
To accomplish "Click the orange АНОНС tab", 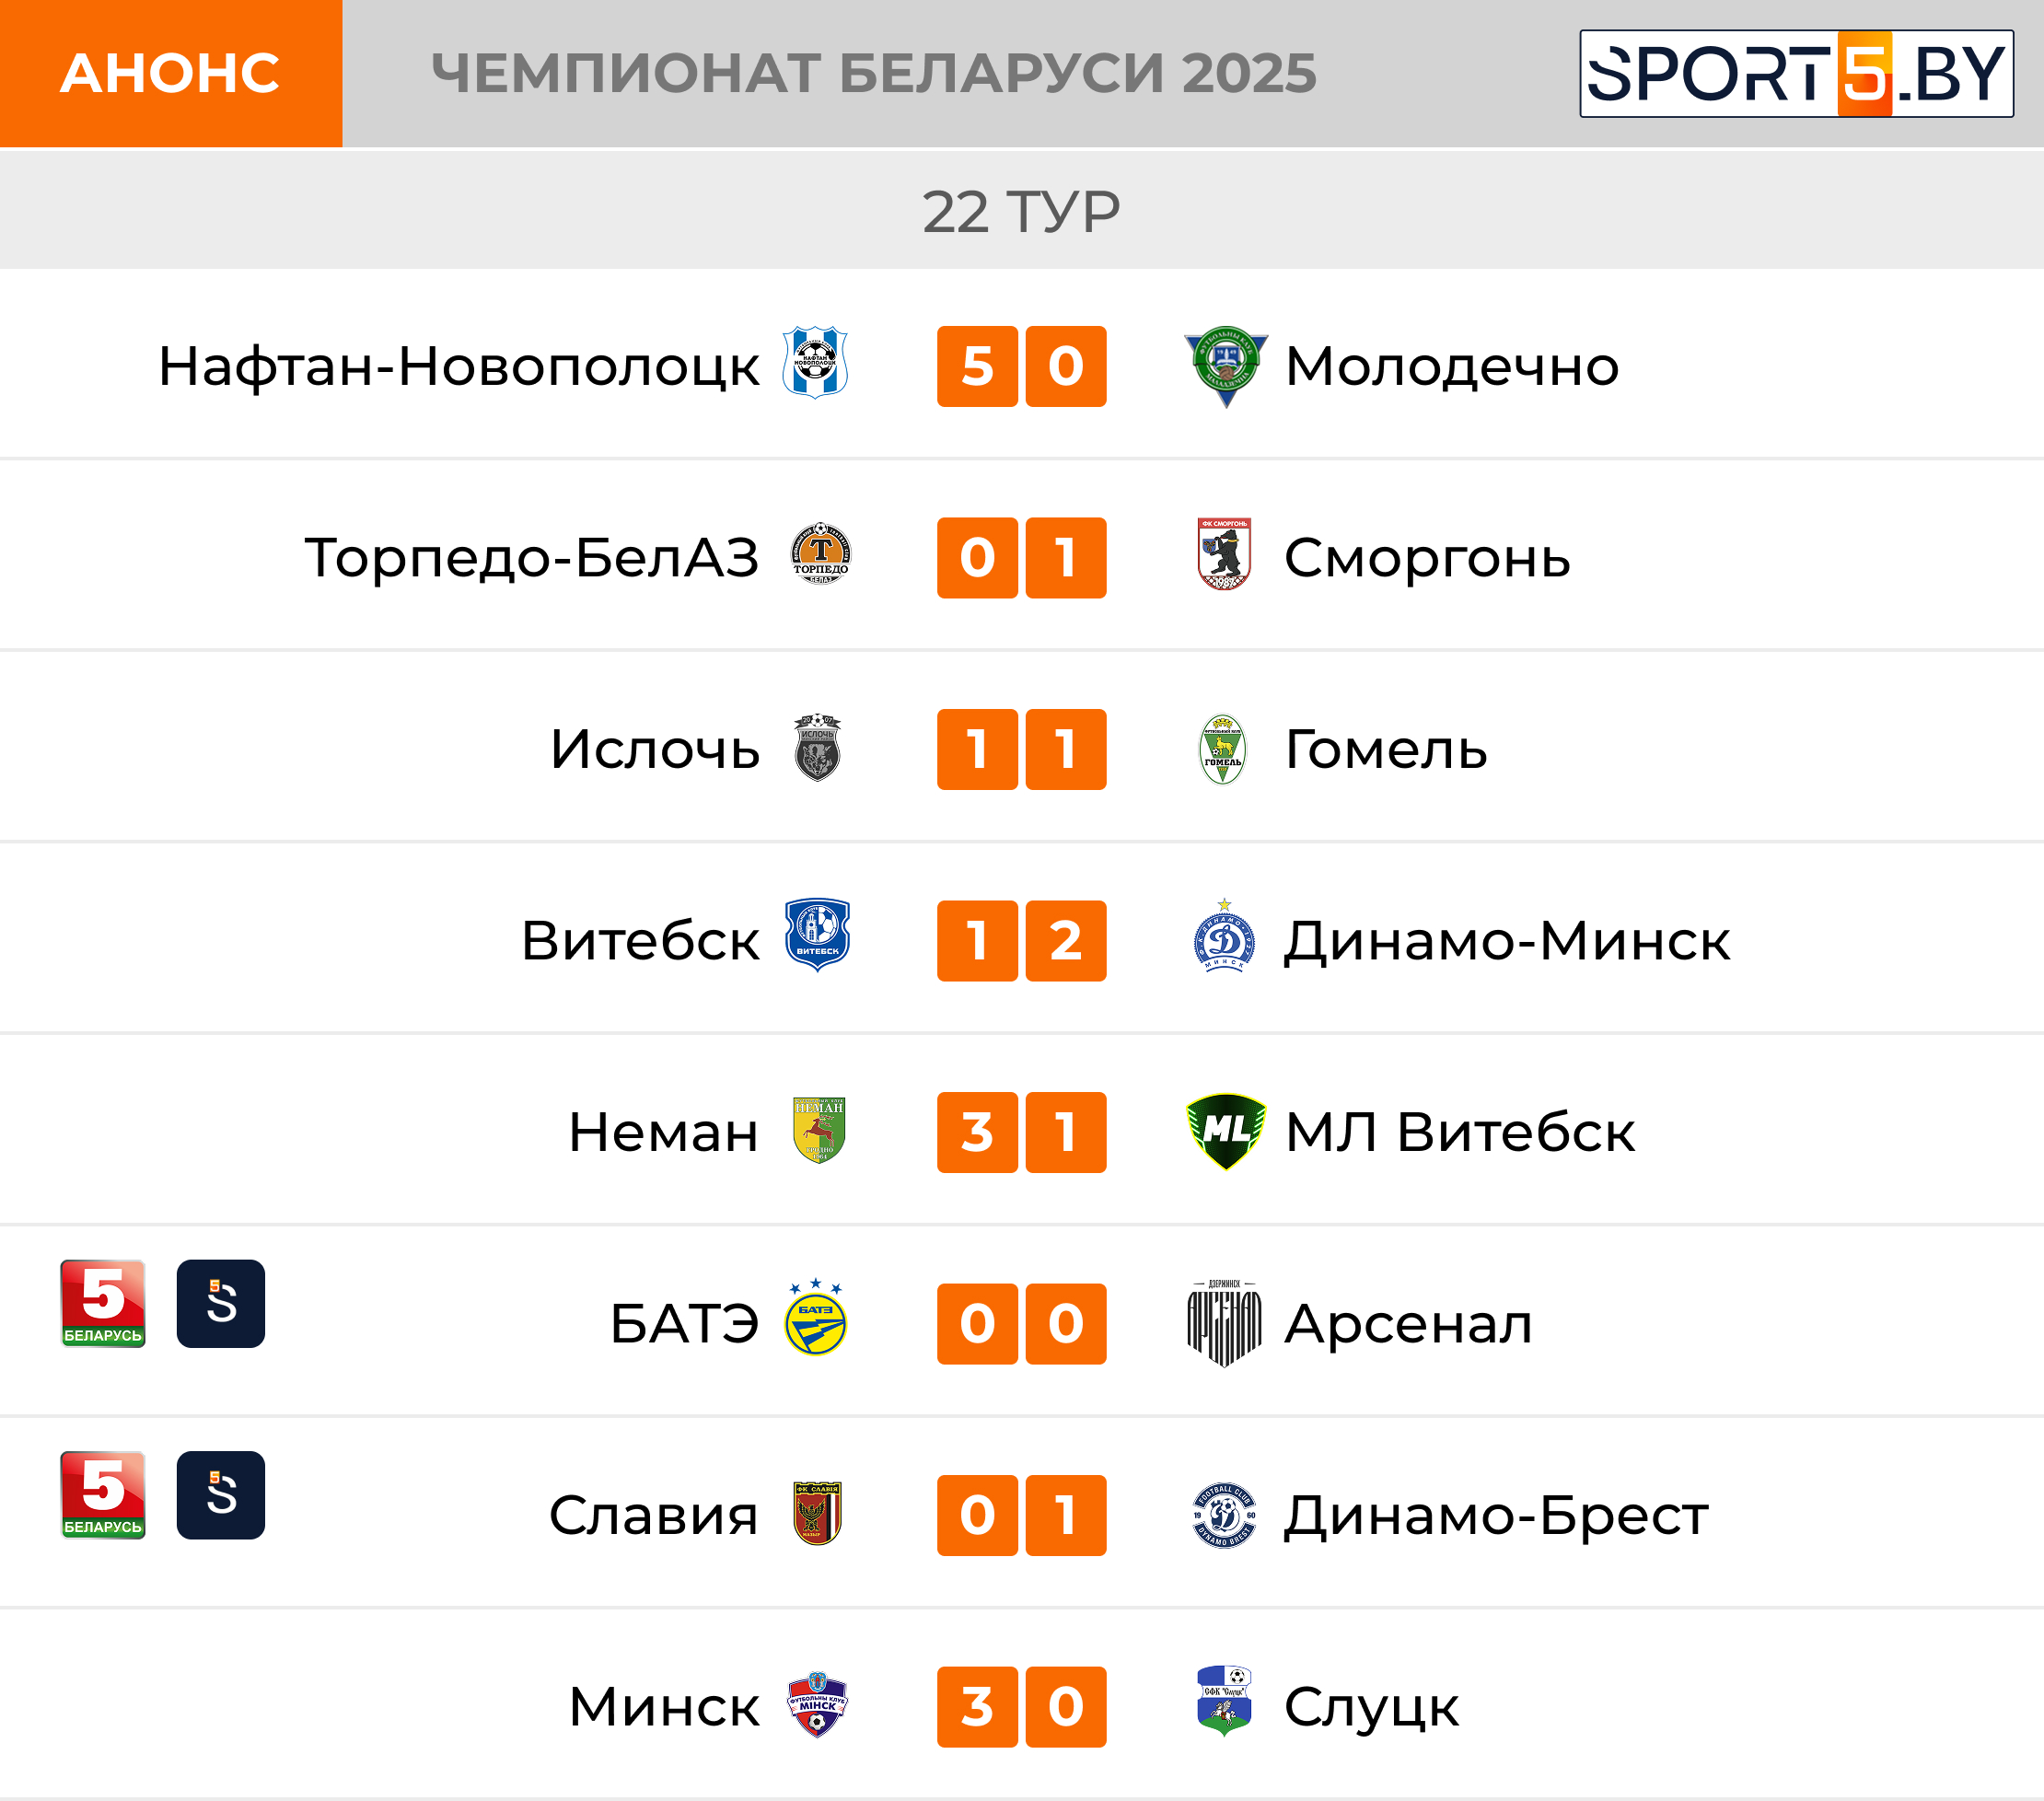I will point(171,74).
